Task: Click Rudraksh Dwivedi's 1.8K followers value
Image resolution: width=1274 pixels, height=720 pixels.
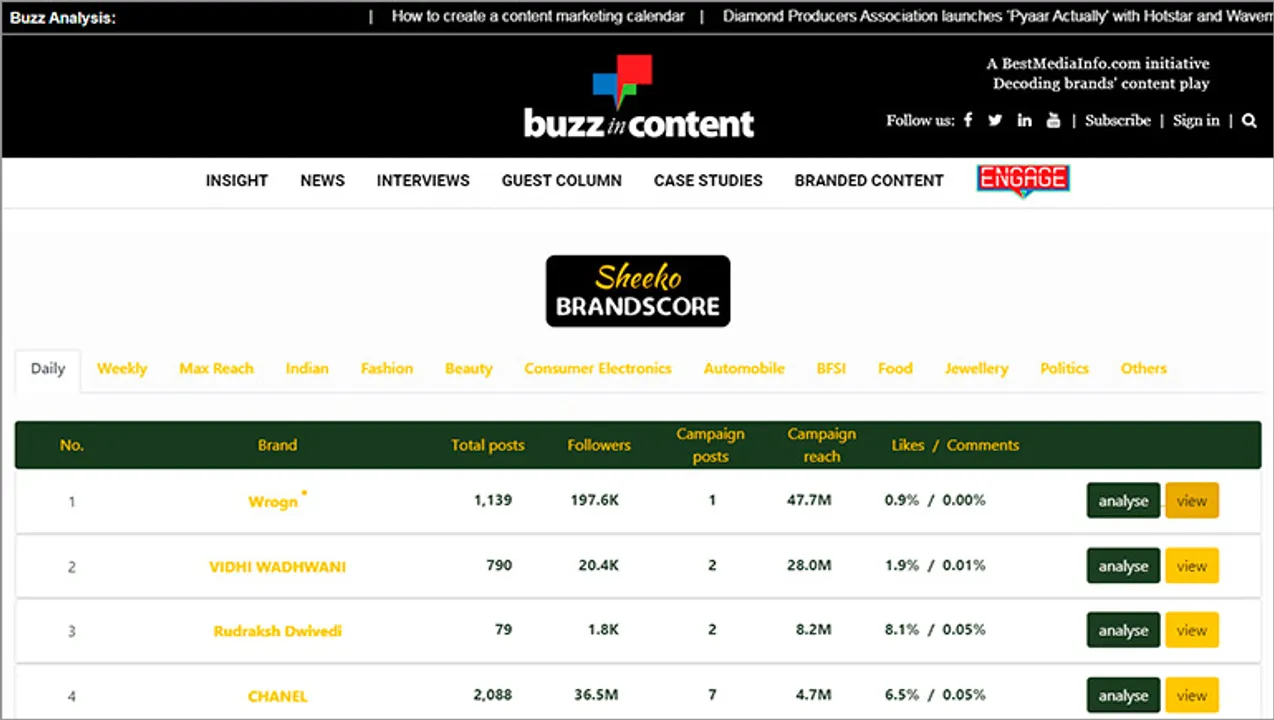Action: click(603, 630)
